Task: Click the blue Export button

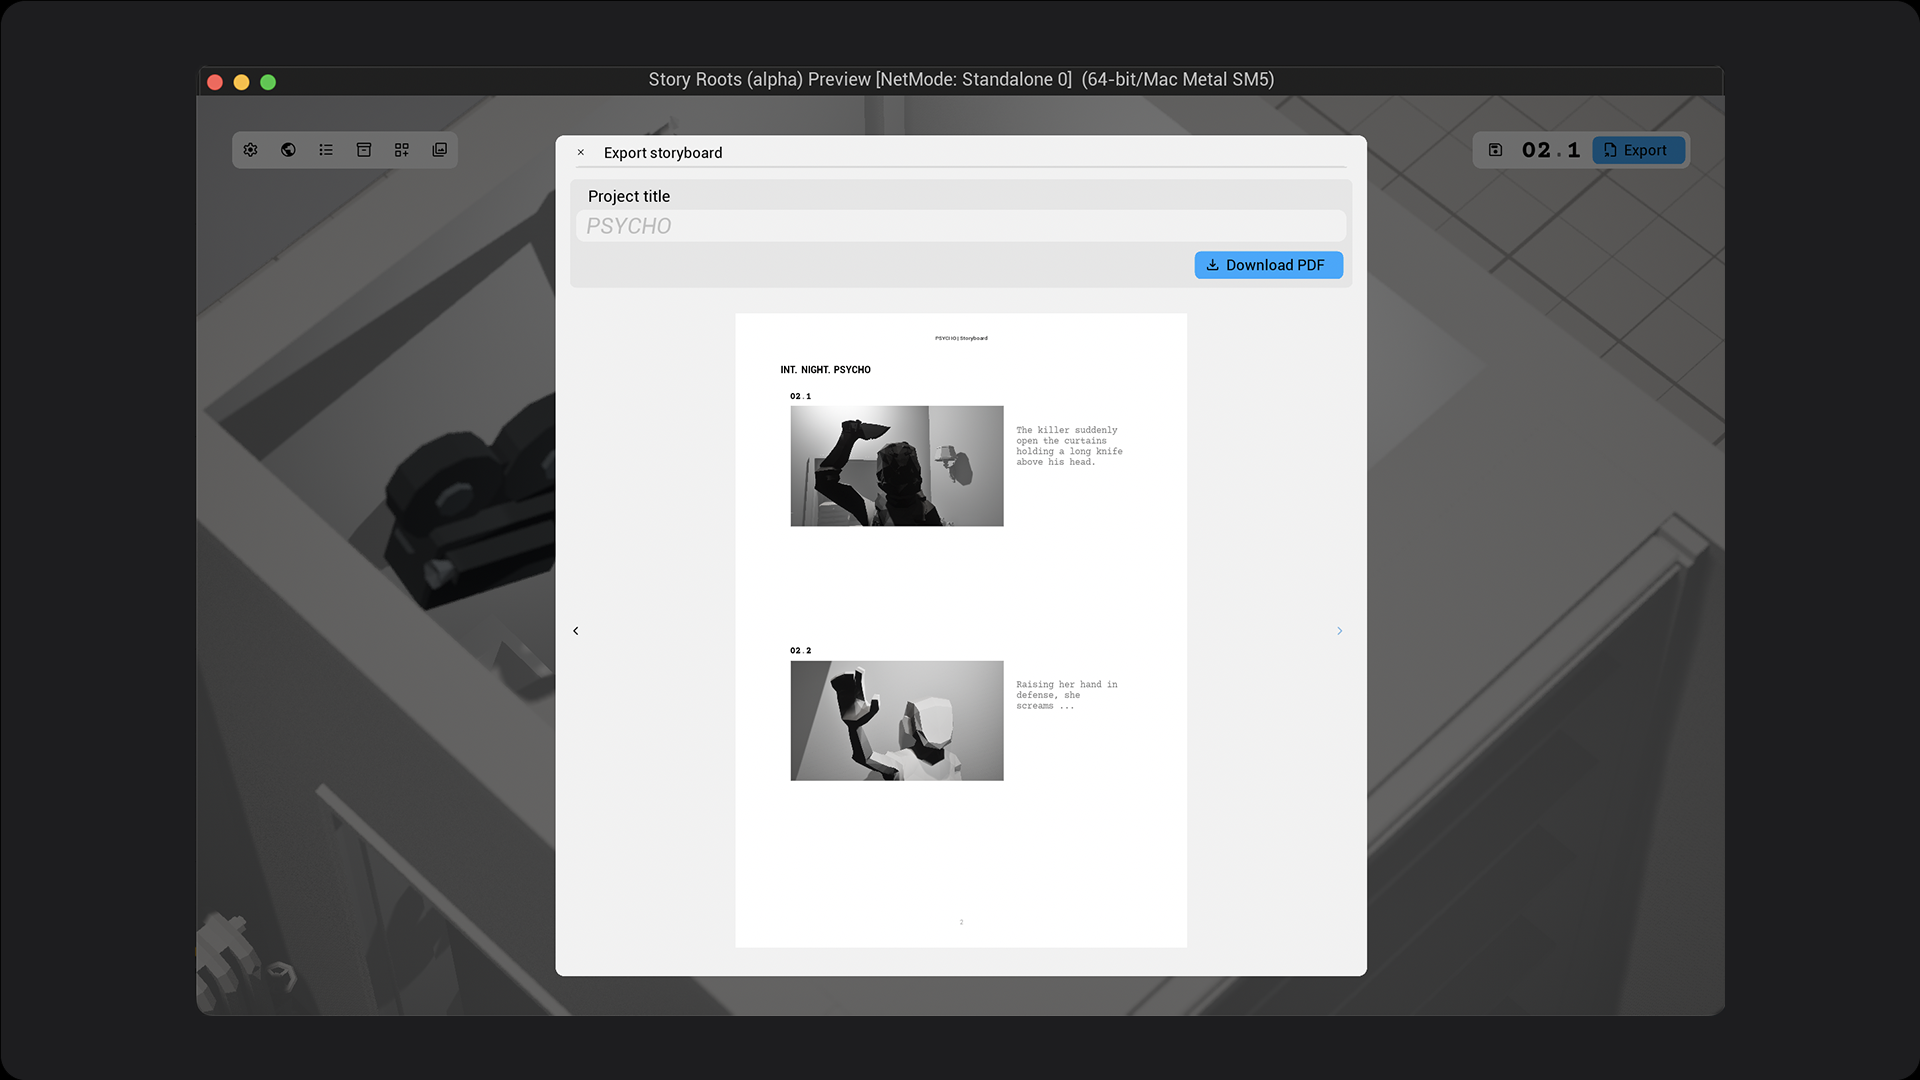Action: click(x=1637, y=150)
